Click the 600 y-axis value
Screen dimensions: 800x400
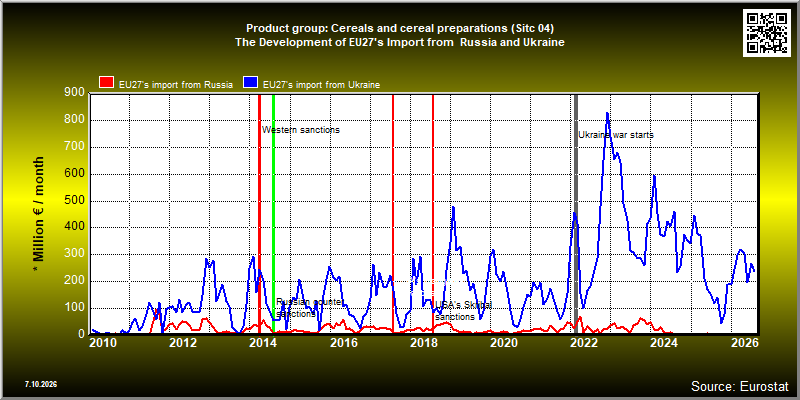point(76,173)
